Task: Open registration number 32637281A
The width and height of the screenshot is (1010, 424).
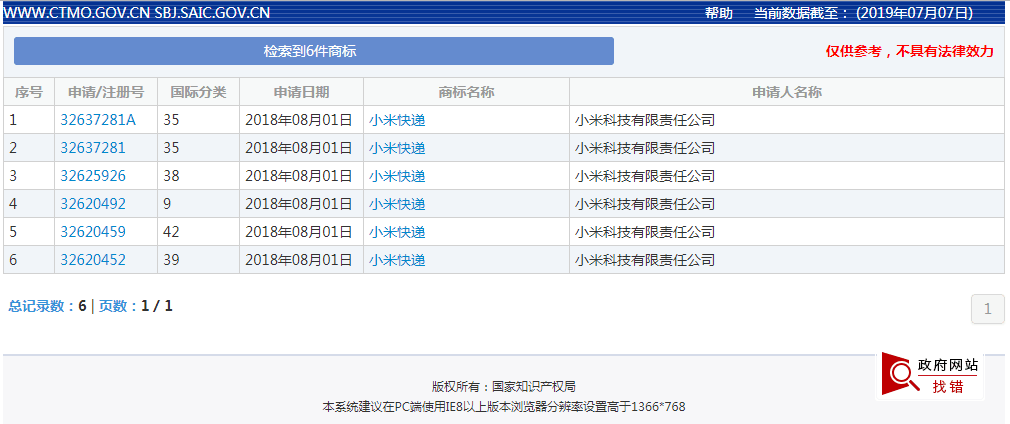Action: pyautogui.click(x=99, y=120)
